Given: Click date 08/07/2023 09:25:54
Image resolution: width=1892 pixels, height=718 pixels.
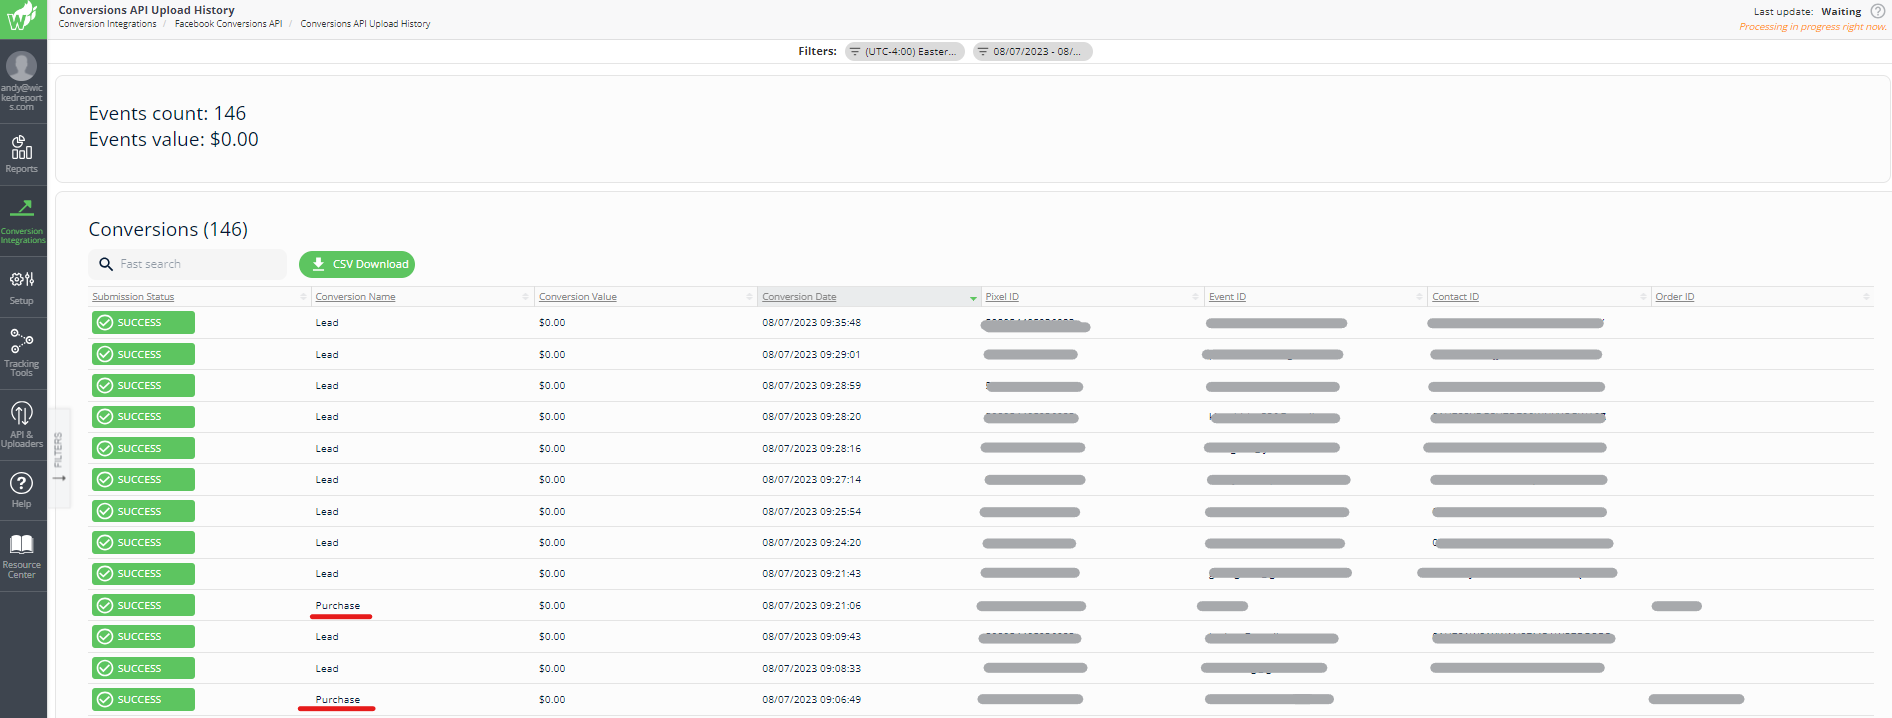Looking at the screenshot, I should point(811,512).
